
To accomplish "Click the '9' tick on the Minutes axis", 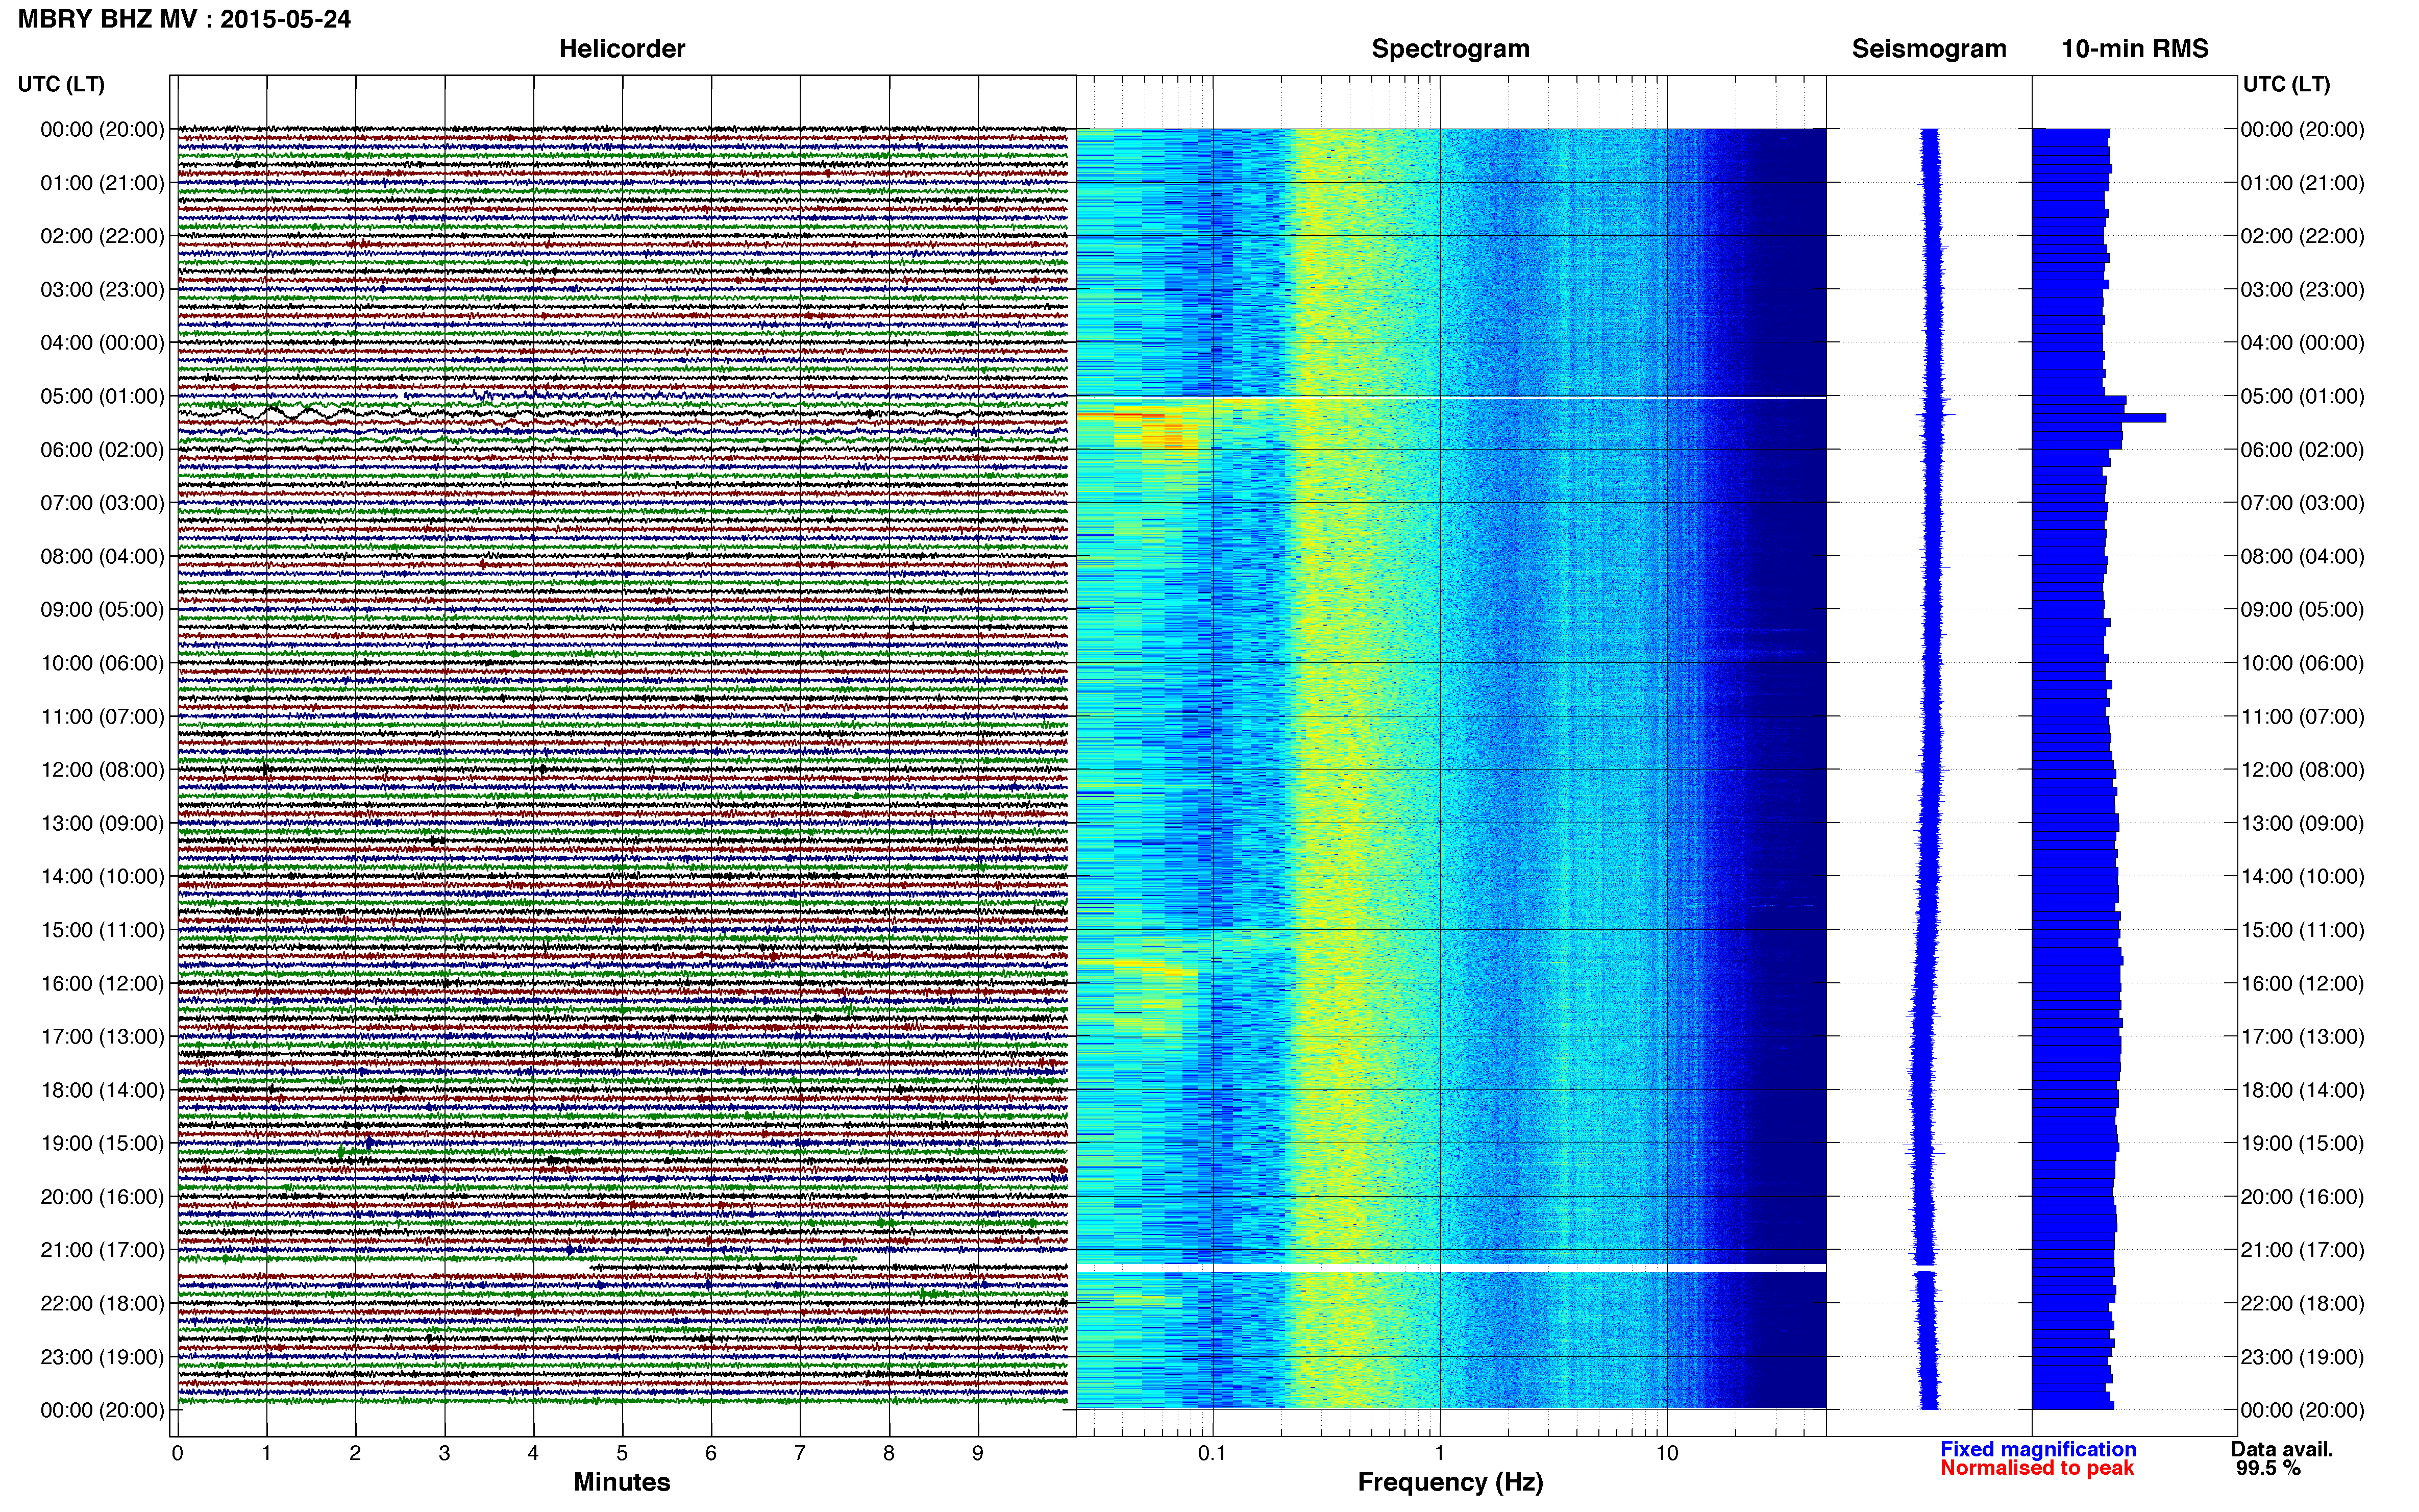I will 978,1453.
